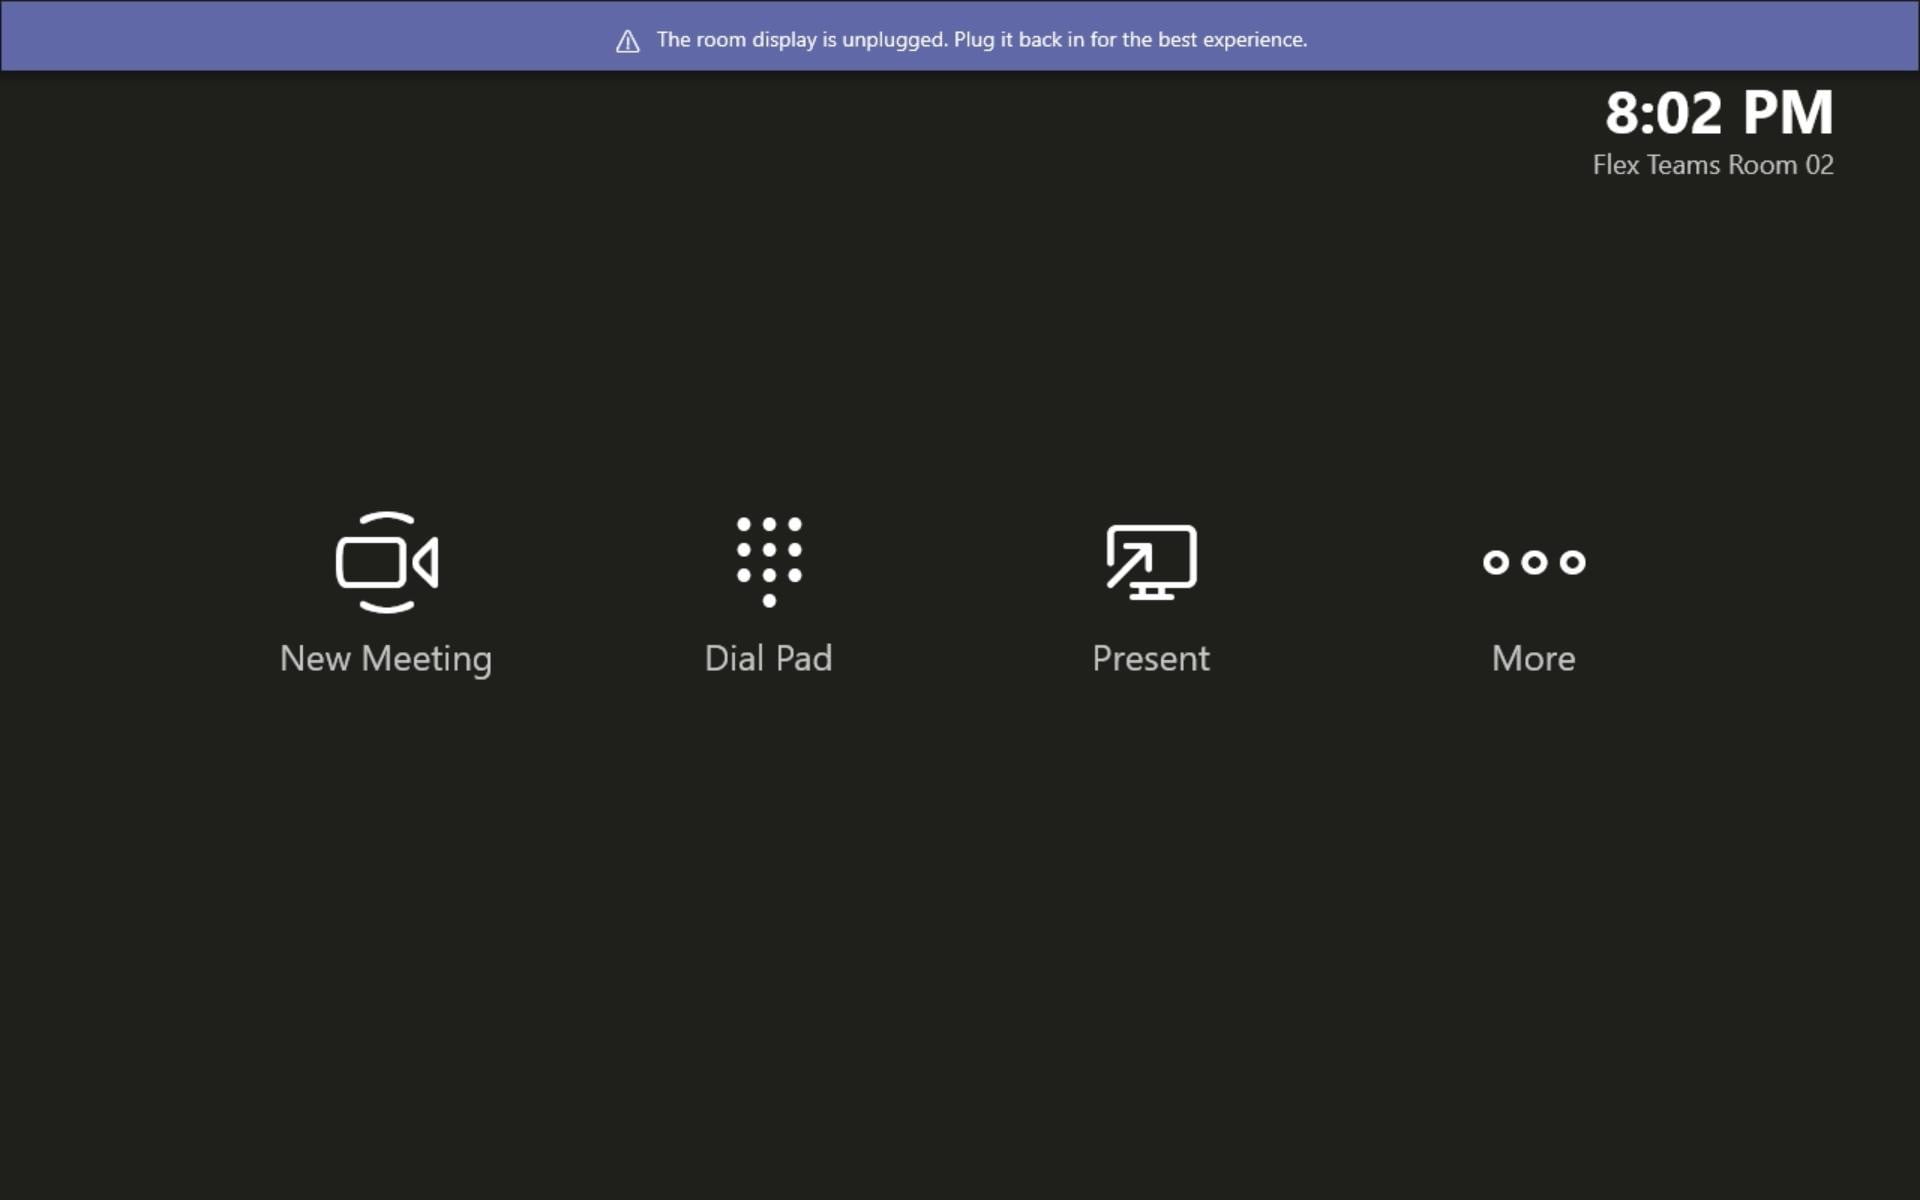
Task: Start a New Meeting
Action: pos(387,592)
